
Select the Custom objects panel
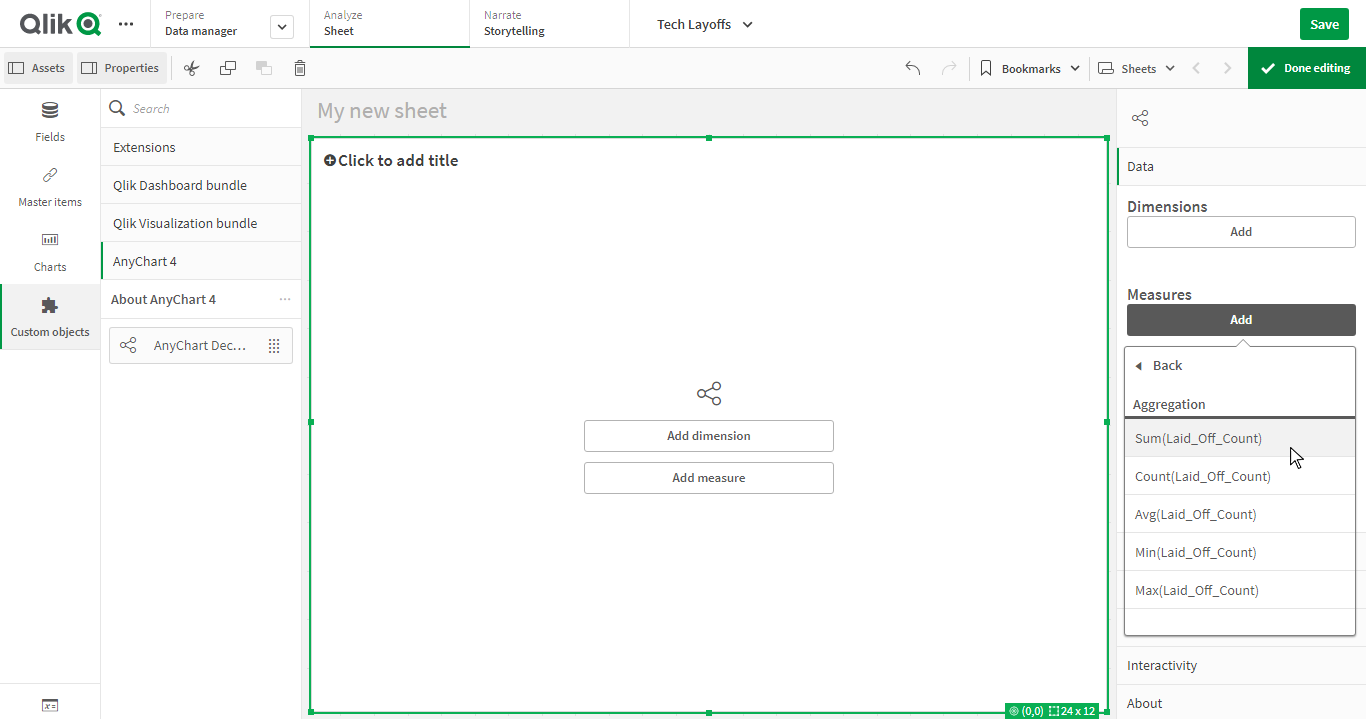[49, 316]
